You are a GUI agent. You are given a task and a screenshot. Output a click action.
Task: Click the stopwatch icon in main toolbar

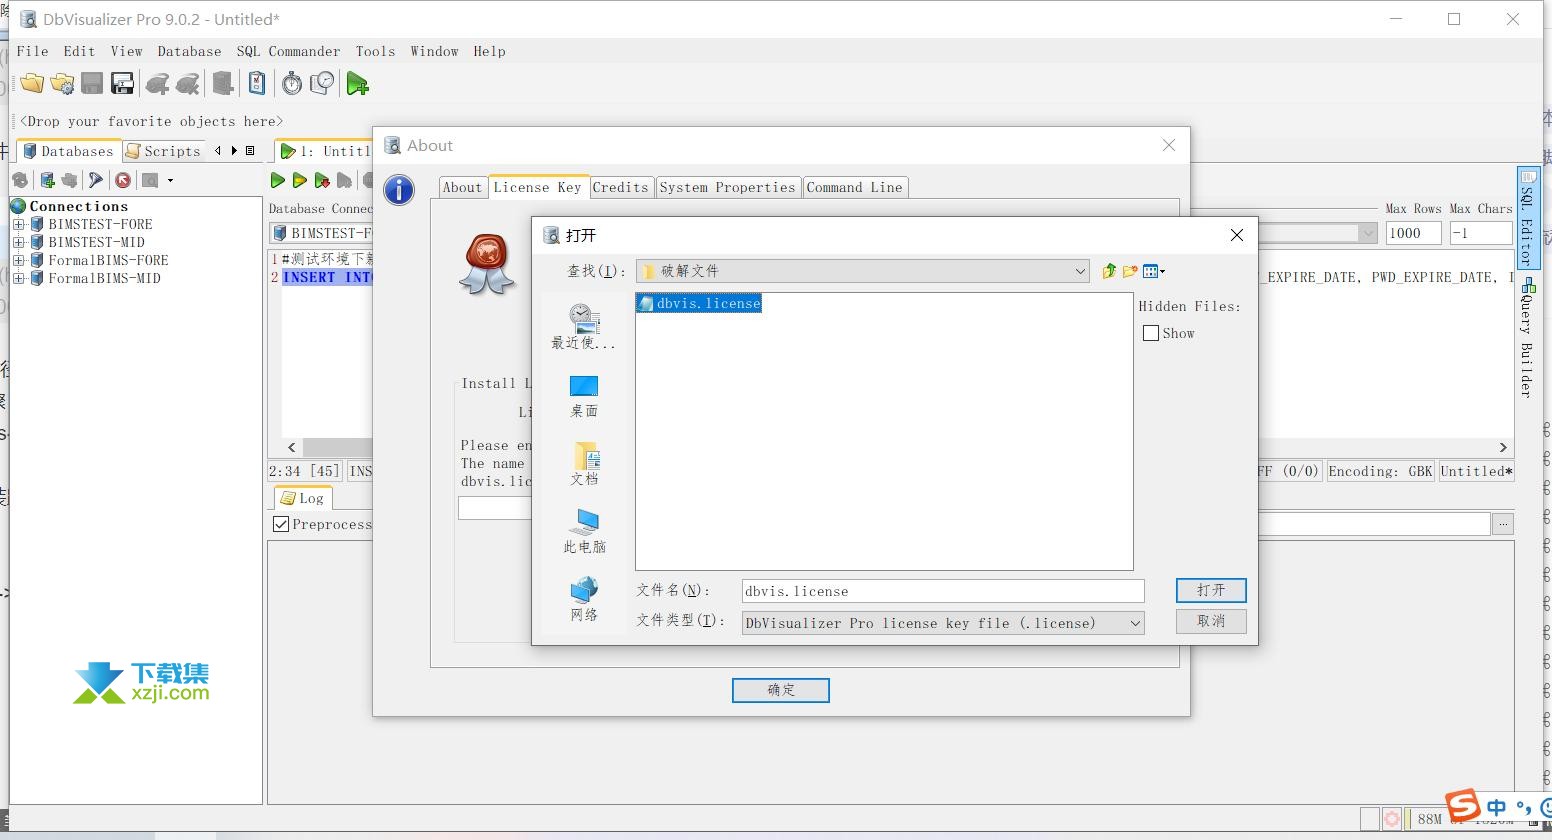pos(292,84)
